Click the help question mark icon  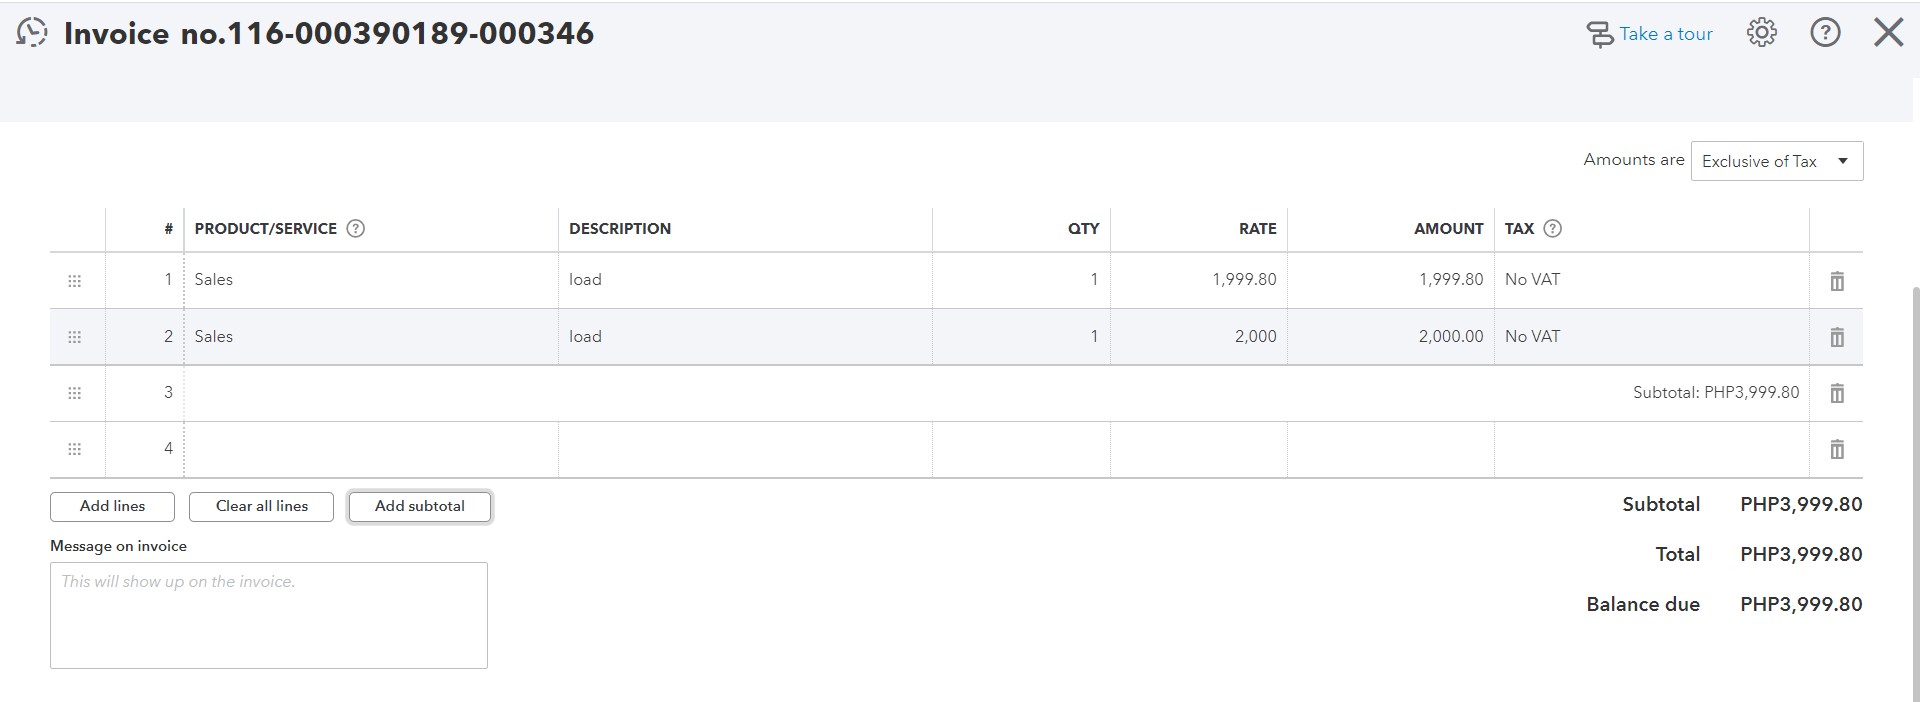point(1825,33)
